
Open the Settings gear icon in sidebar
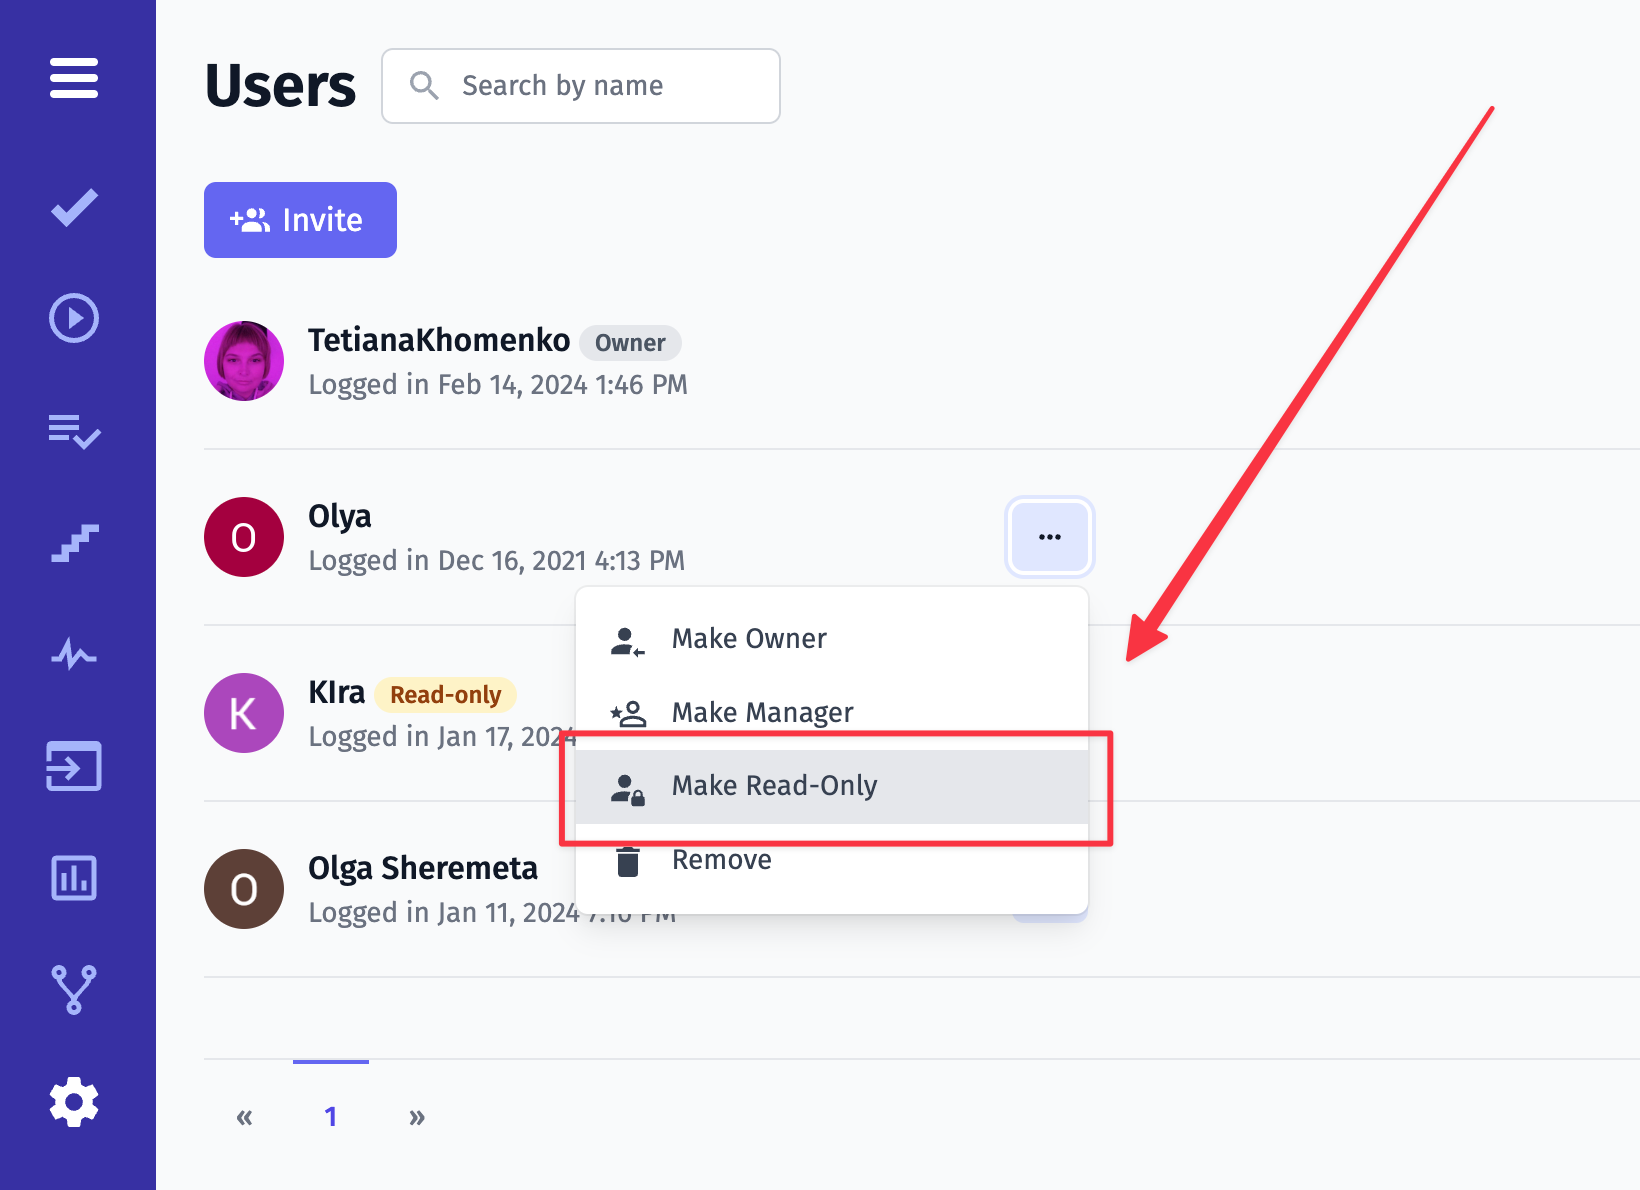tap(74, 1103)
